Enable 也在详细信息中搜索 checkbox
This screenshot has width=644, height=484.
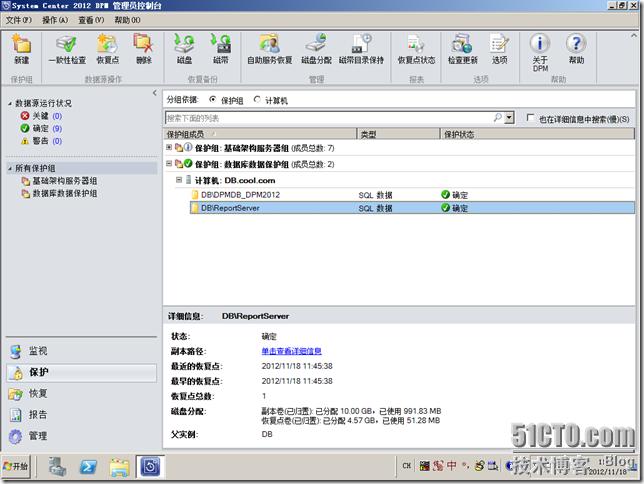click(530, 118)
